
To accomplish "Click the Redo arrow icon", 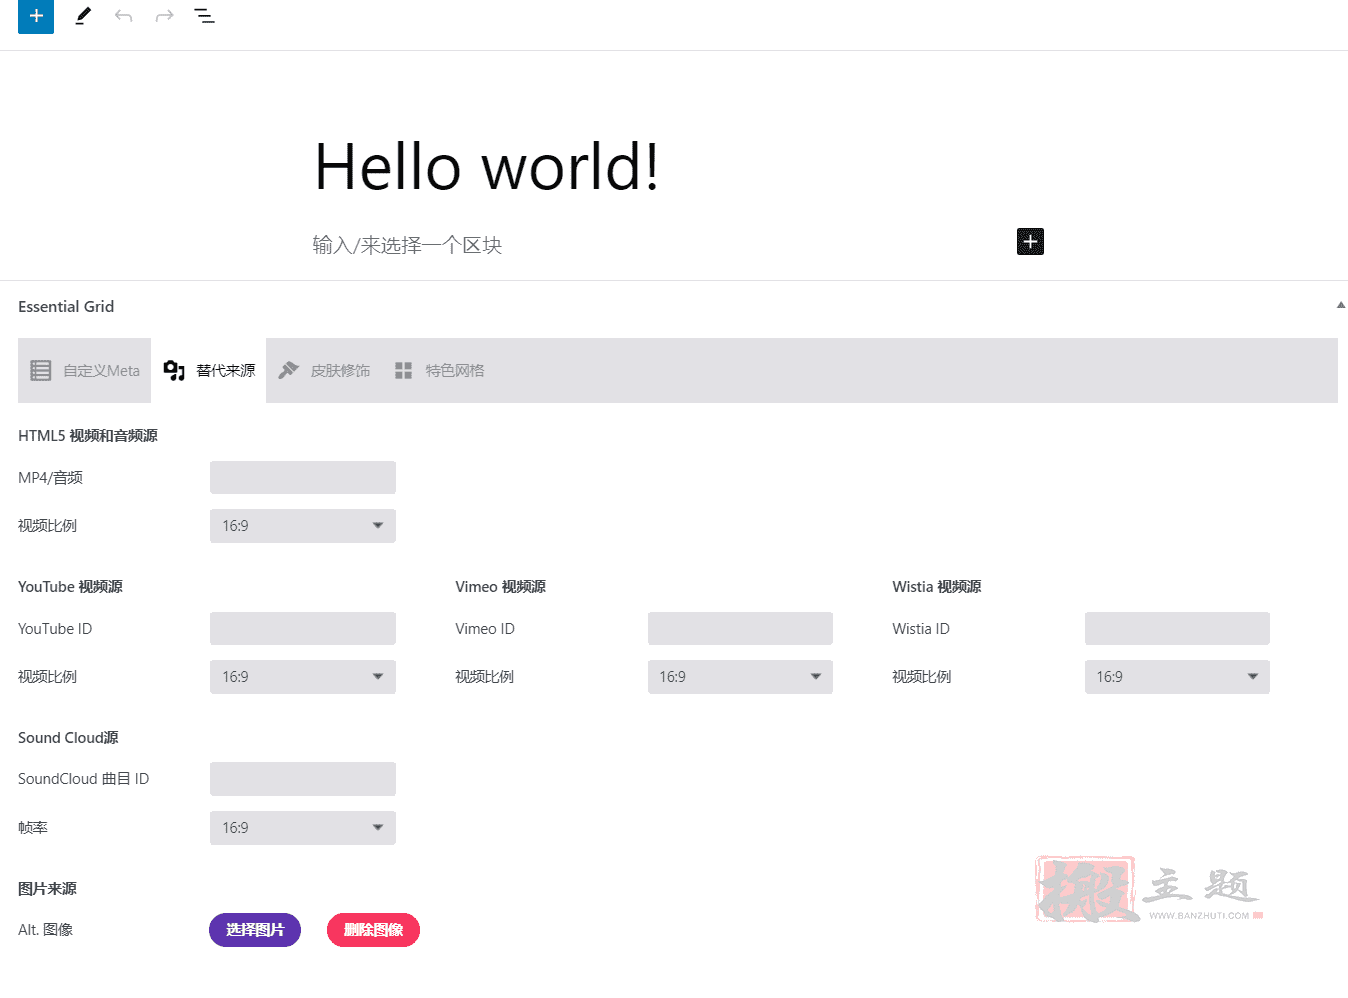I will pyautogui.click(x=164, y=16).
